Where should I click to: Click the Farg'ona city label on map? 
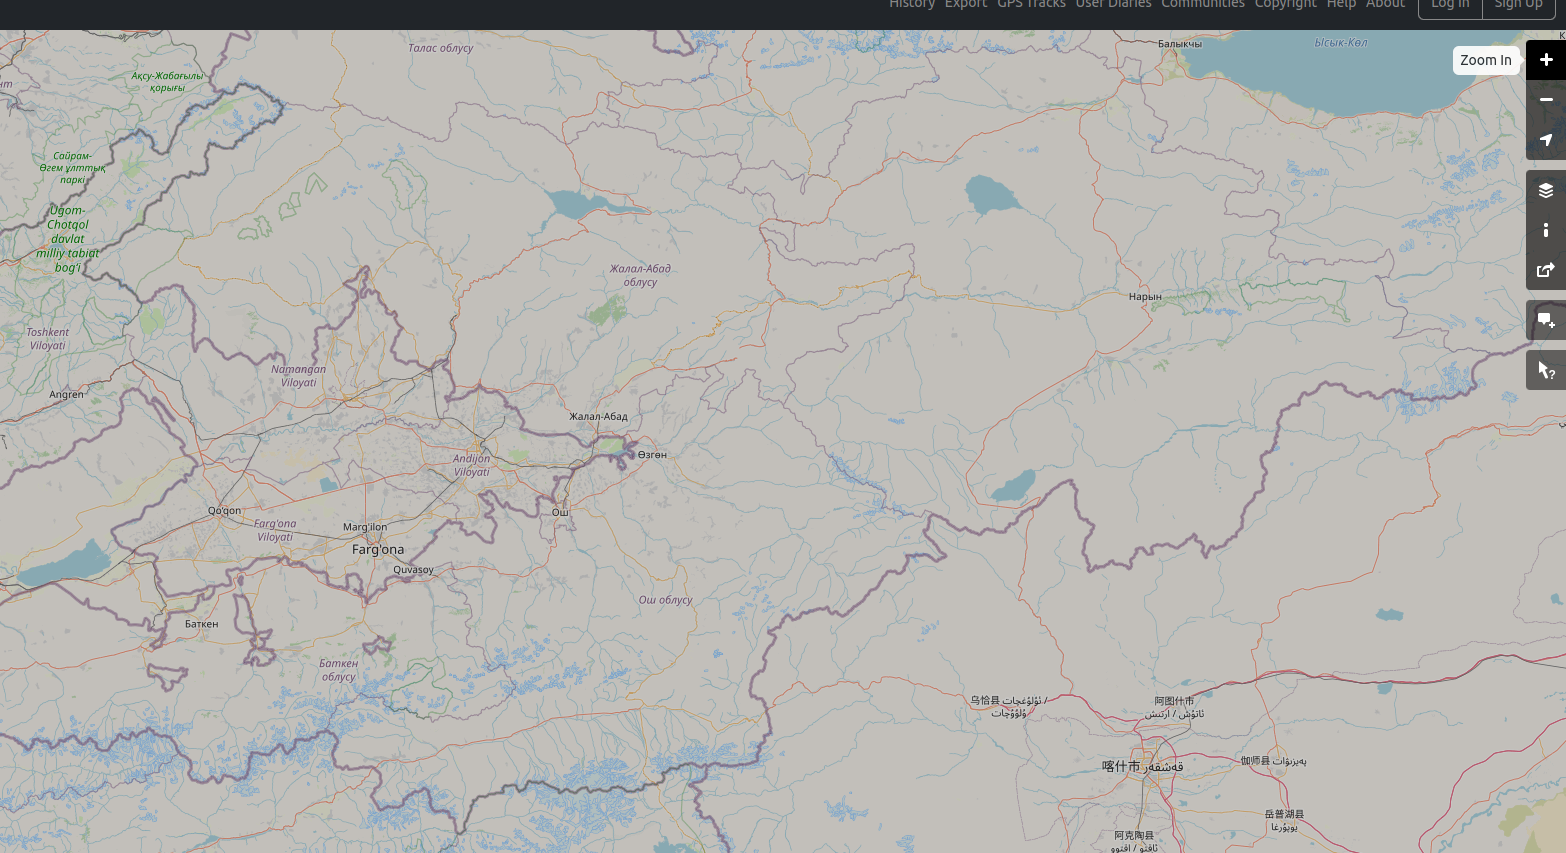pyautogui.click(x=378, y=550)
